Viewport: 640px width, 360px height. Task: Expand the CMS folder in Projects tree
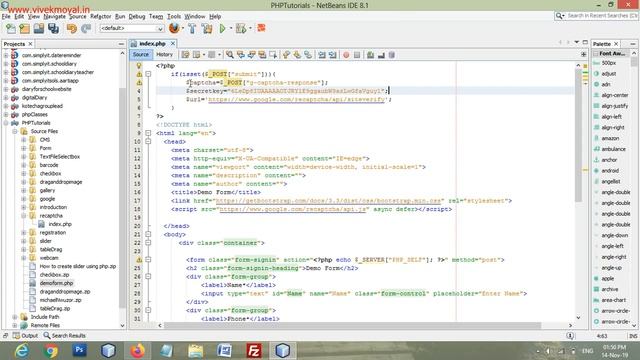pos(24,140)
